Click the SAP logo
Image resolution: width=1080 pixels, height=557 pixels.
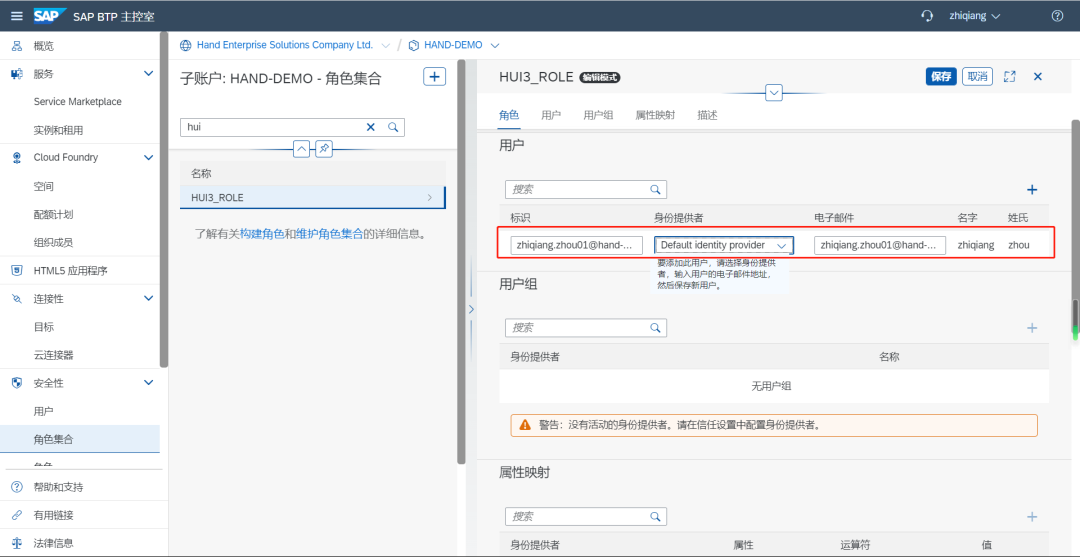(50, 16)
